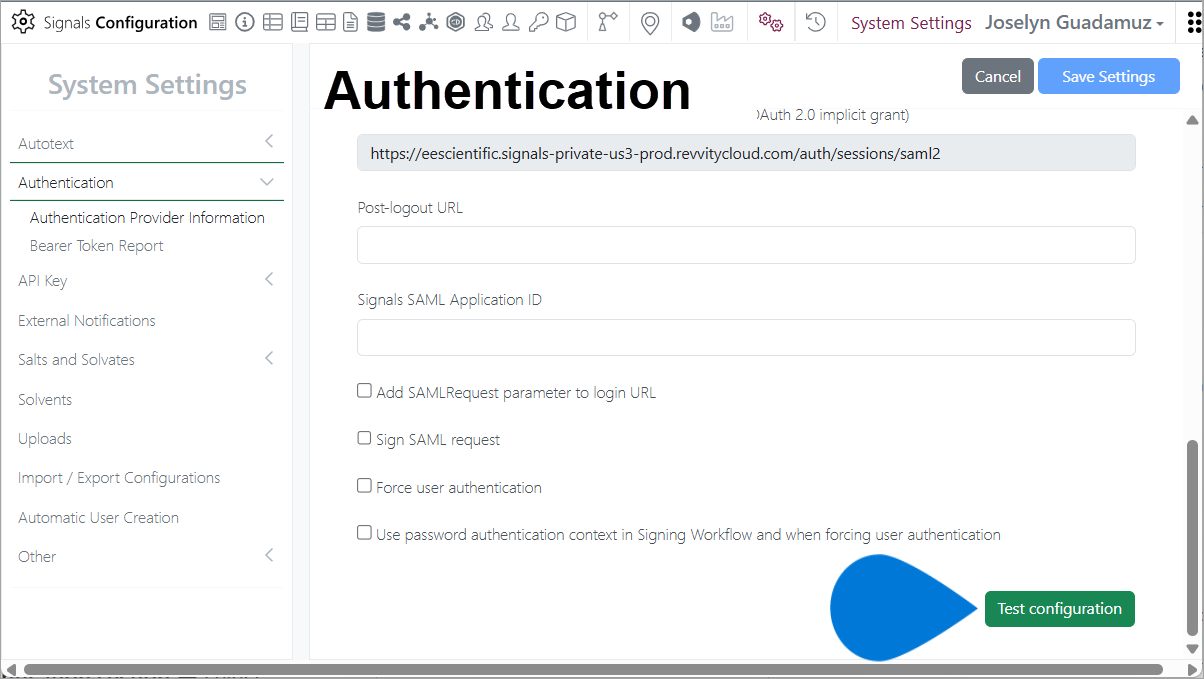Open the Joselyn Guadamuz user dropdown
The height and width of the screenshot is (679, 1204).
pos(1074,22)
